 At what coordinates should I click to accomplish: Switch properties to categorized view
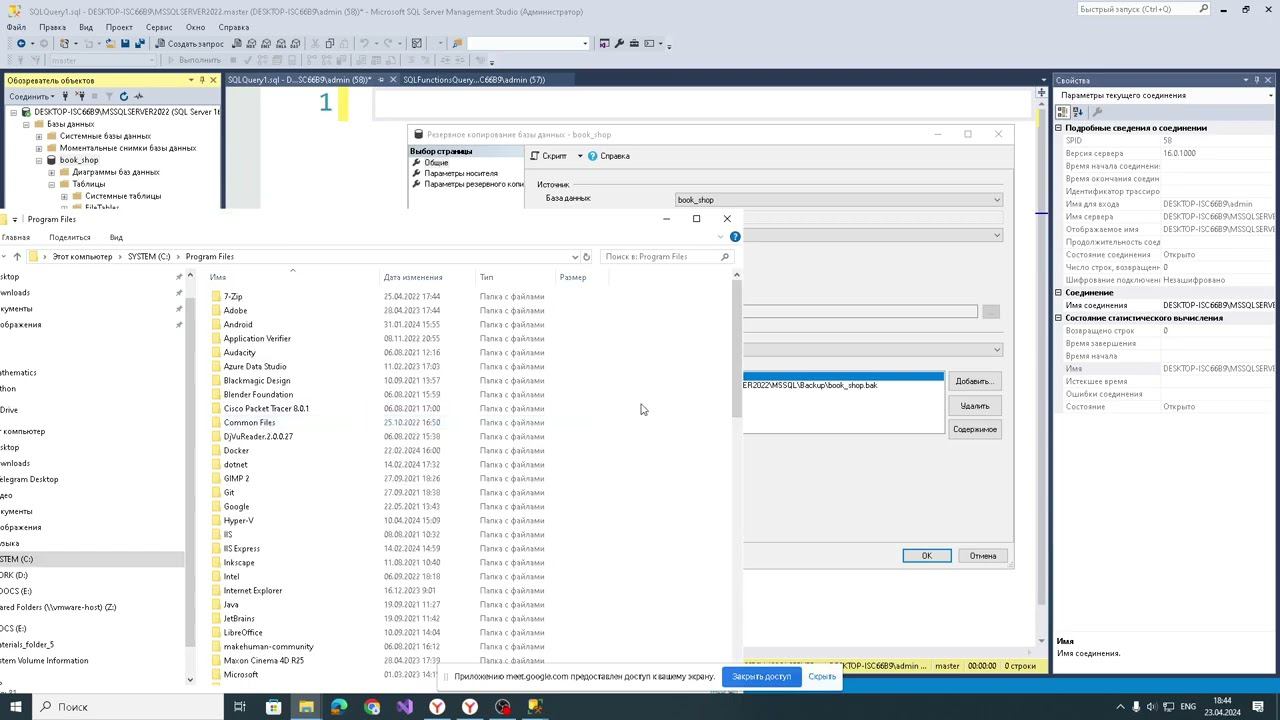[x=1064, y=112]
